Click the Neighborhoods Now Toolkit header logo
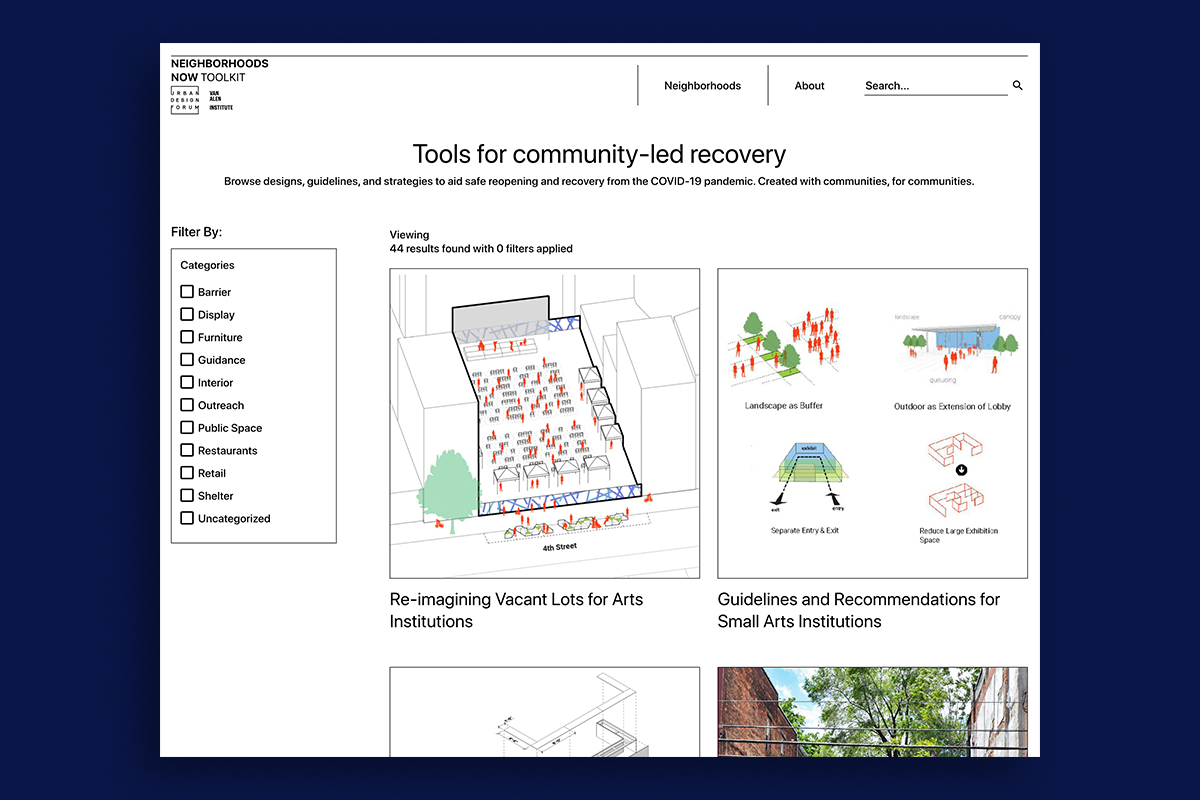This screenshot has height=800, width=1200. point(207,70)
